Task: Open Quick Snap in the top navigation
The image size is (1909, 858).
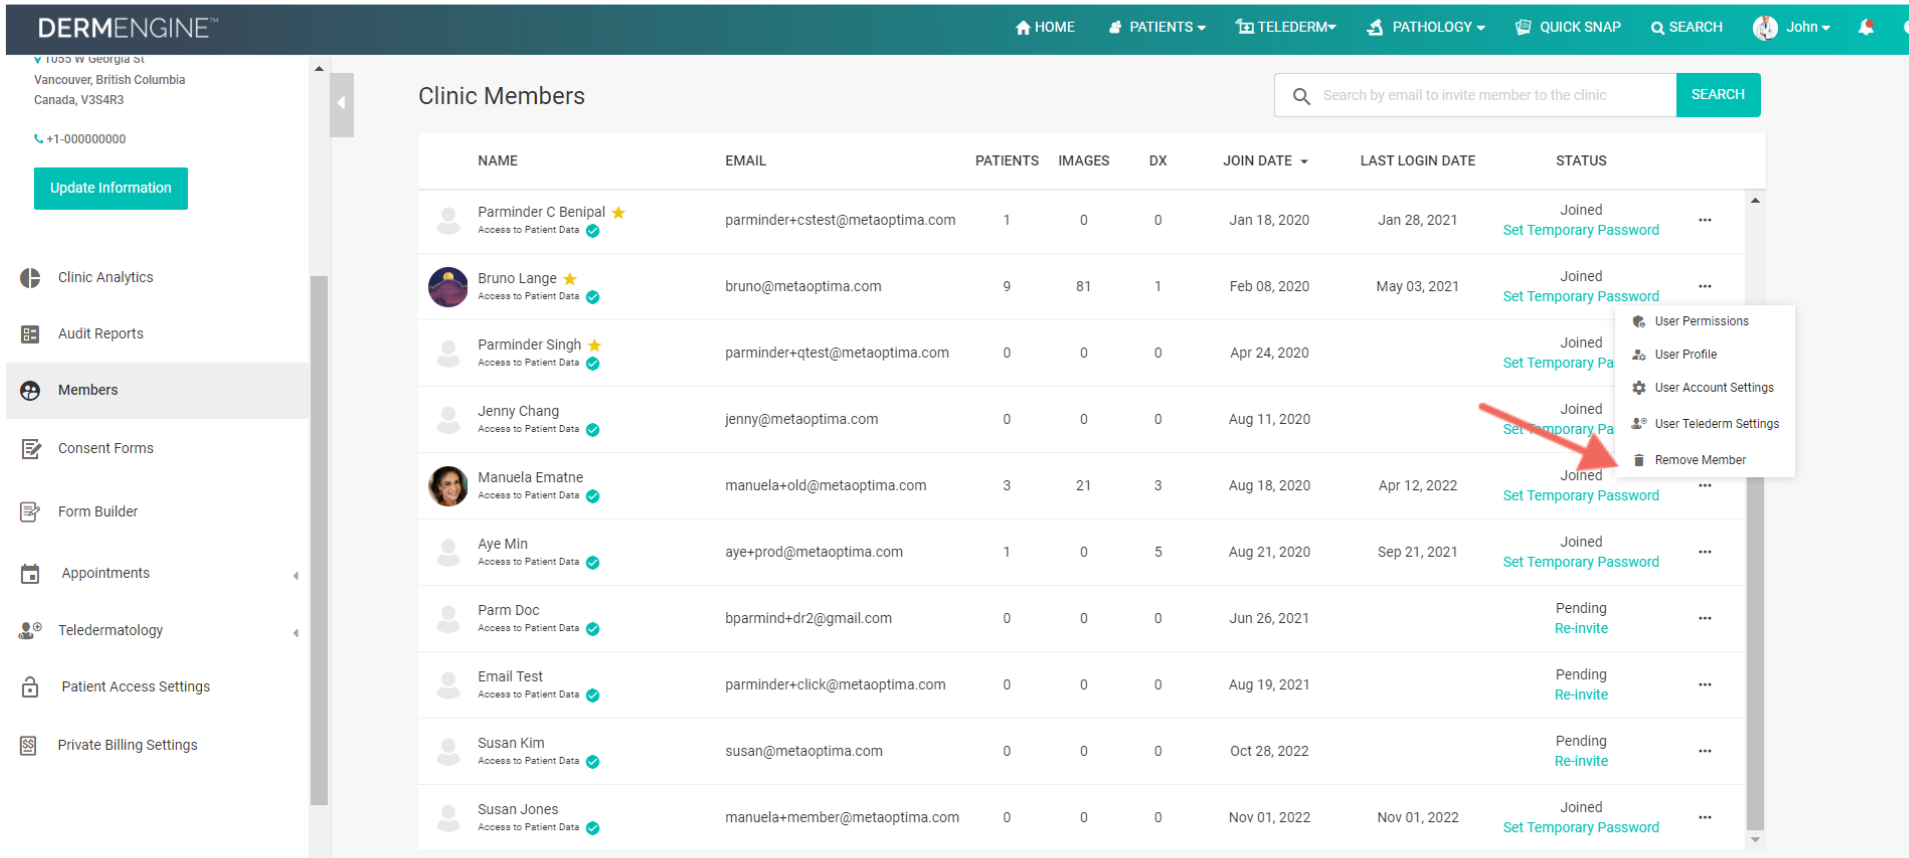Action: pos(1568,27)
